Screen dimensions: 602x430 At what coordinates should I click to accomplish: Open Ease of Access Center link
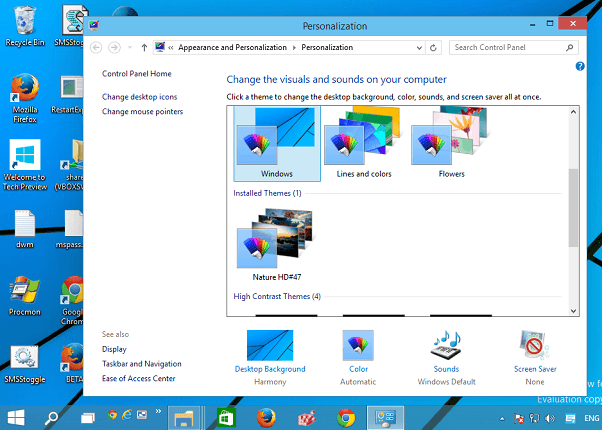(139, 379)
